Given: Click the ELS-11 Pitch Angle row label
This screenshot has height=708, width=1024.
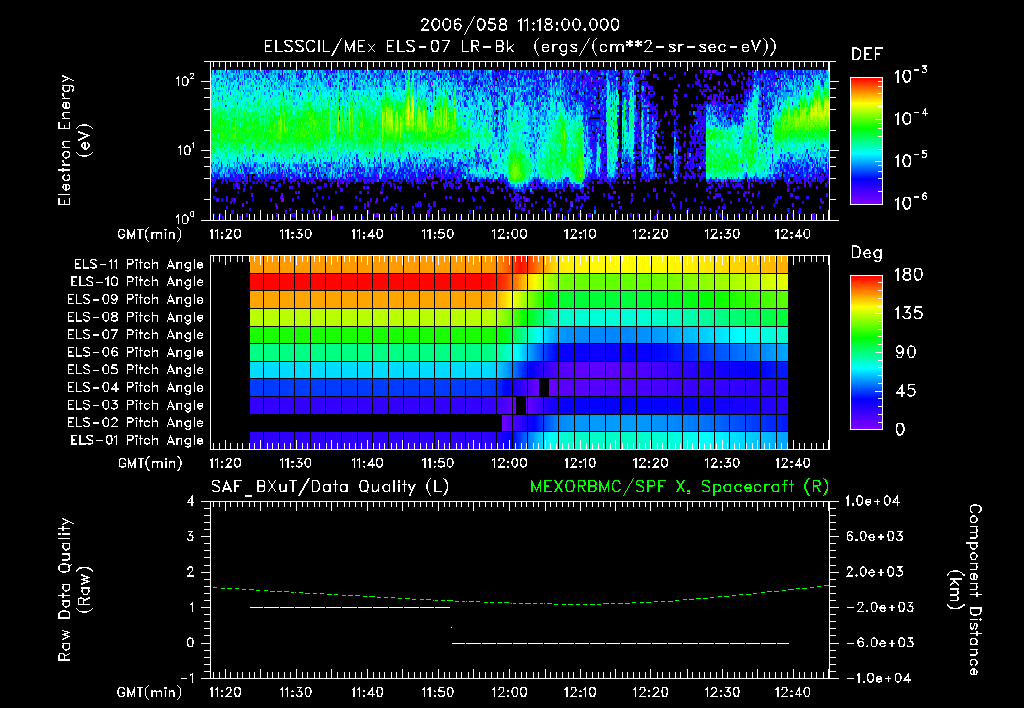Looking at the screenshot, I should pyautogui.click(x=138, y=265).
